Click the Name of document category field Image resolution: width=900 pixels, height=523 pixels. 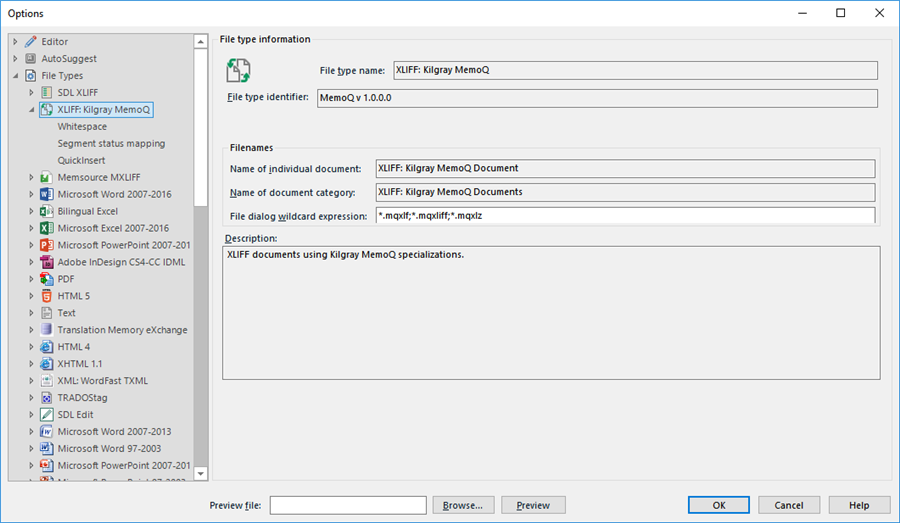[625, 192]
